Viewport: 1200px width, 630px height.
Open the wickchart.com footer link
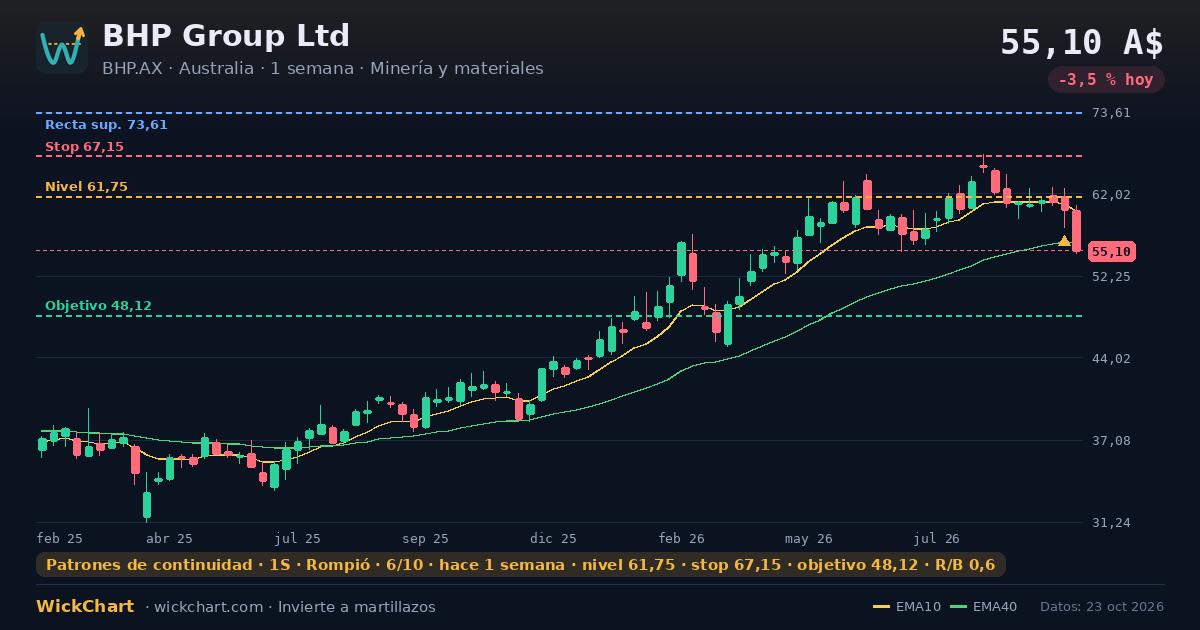pos(209,607)
